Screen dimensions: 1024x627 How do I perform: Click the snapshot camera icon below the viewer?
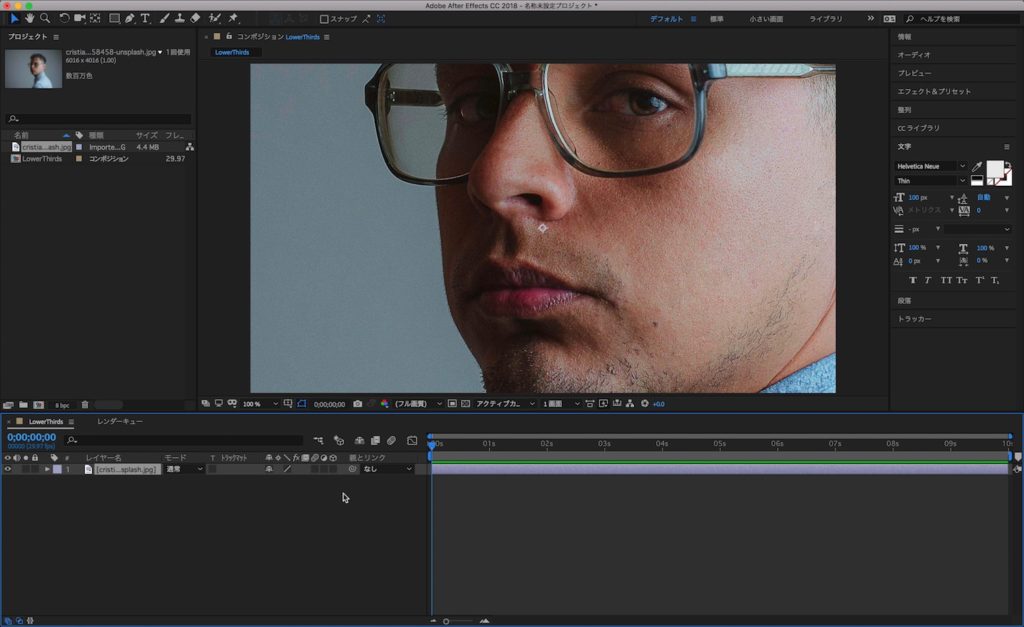click(x=357, y=404)
